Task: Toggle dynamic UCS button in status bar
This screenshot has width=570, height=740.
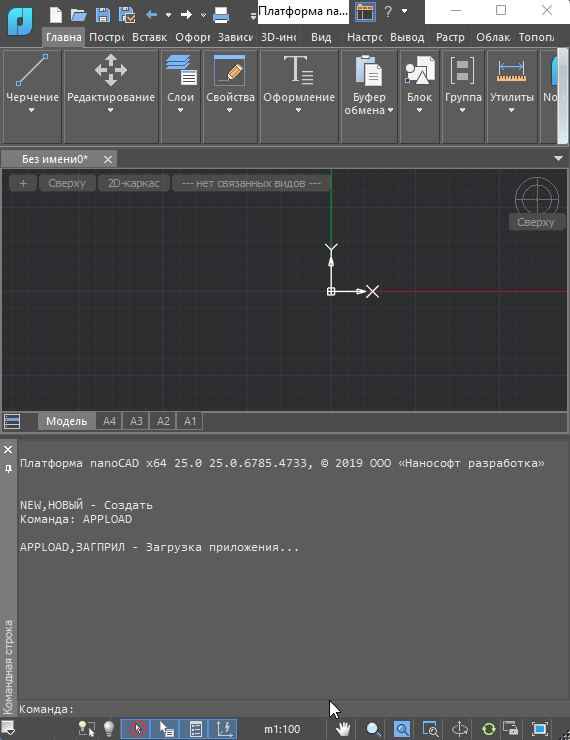Action: [x=225, y=729]
